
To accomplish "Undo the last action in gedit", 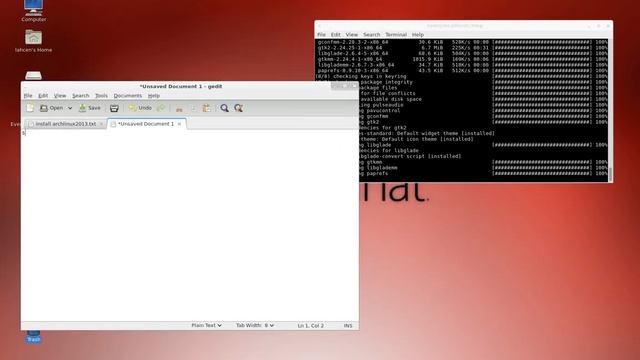I will click(140, 108).
